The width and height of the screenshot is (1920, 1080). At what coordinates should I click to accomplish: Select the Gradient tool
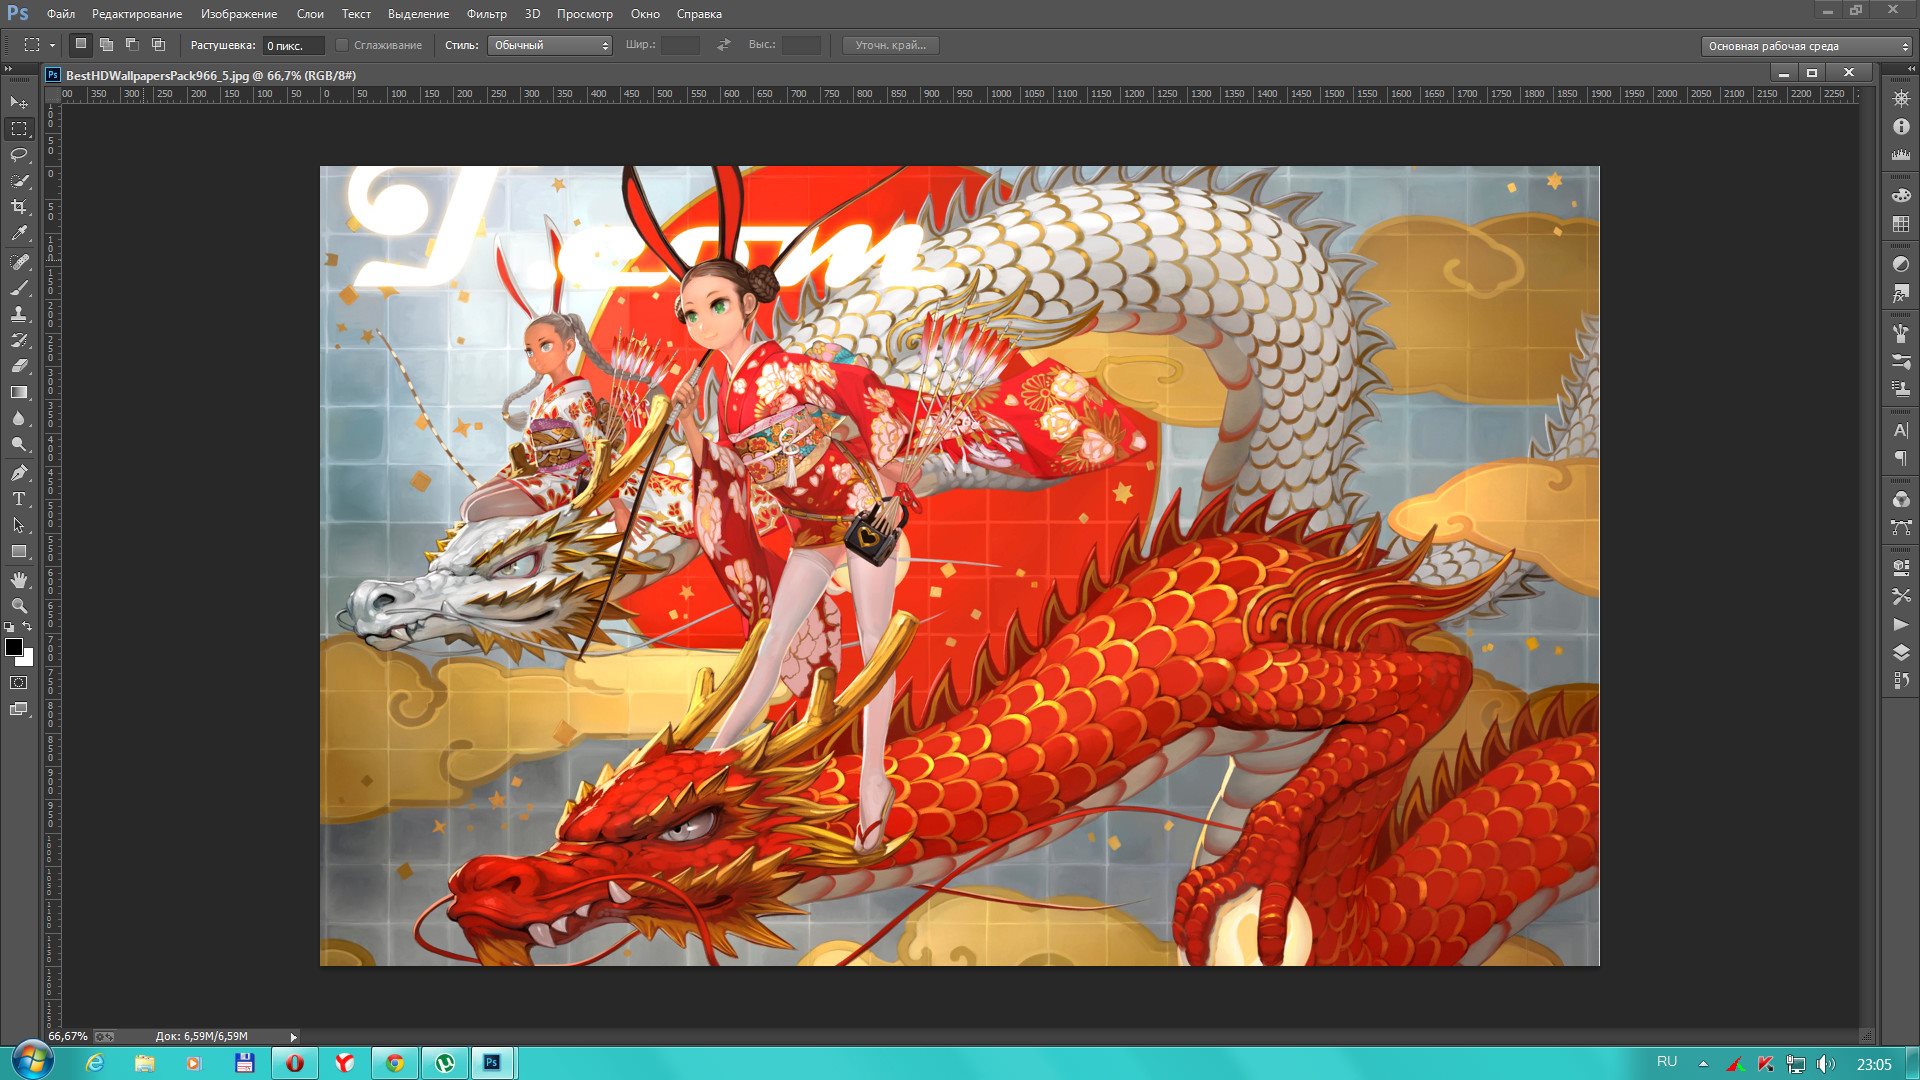[x=19, y=392]
